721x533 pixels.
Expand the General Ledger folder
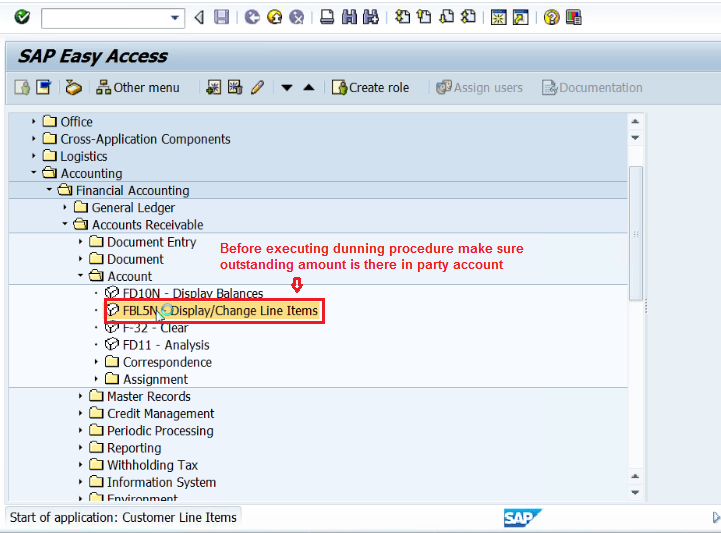coord(65,207)
